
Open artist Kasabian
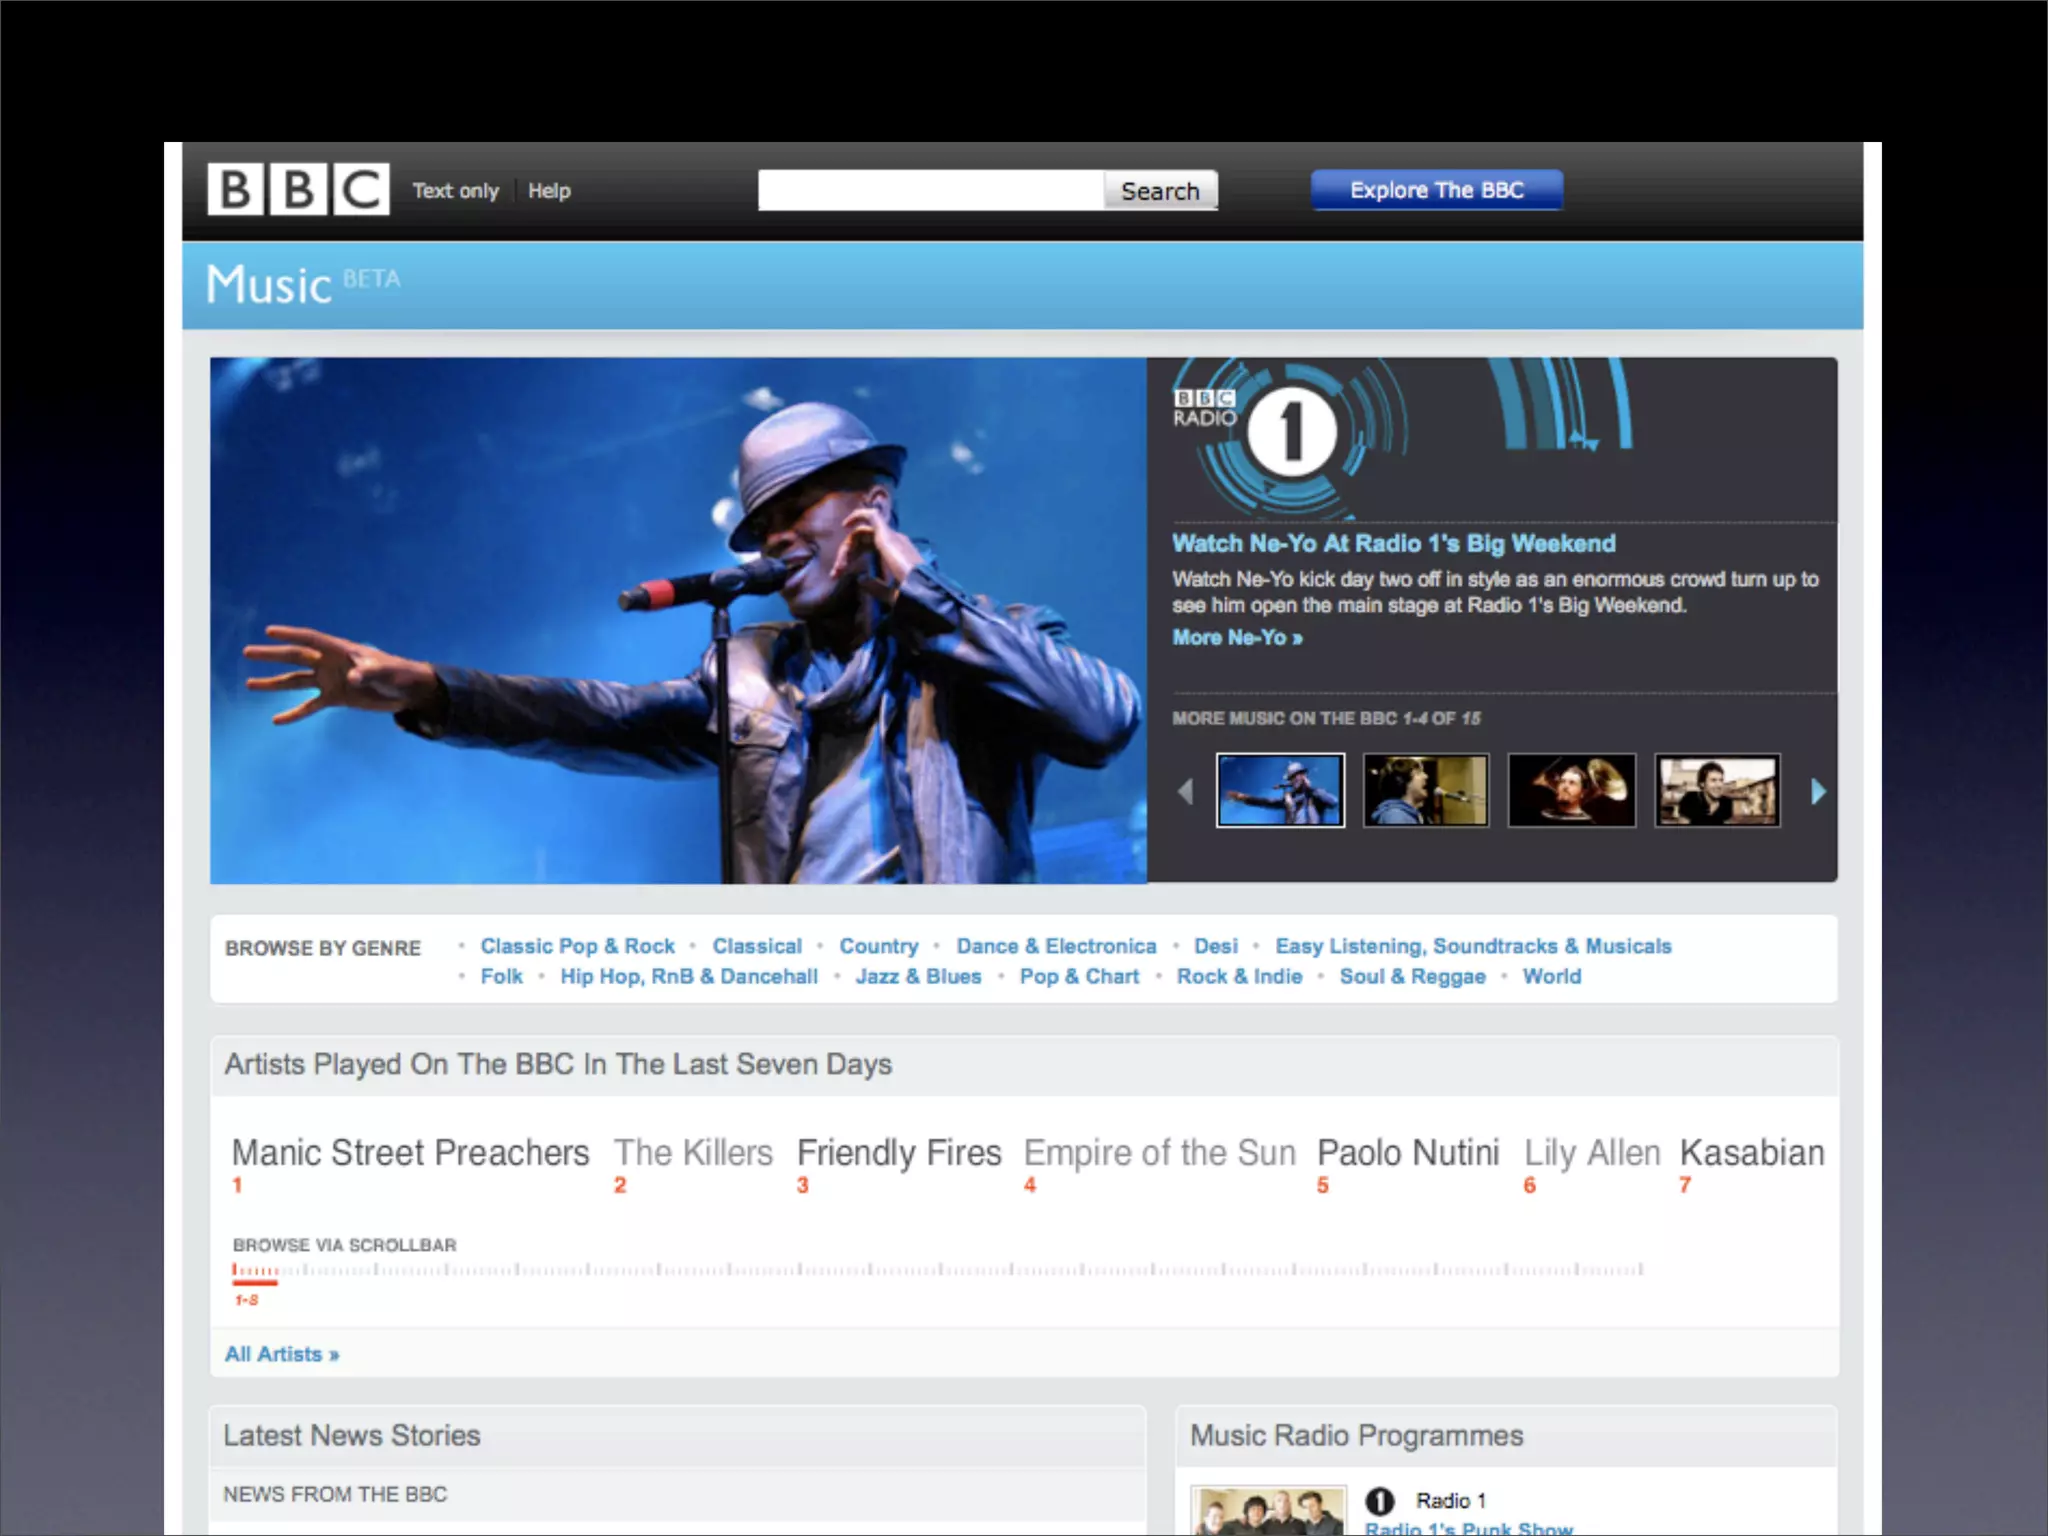(1752, 1153)
